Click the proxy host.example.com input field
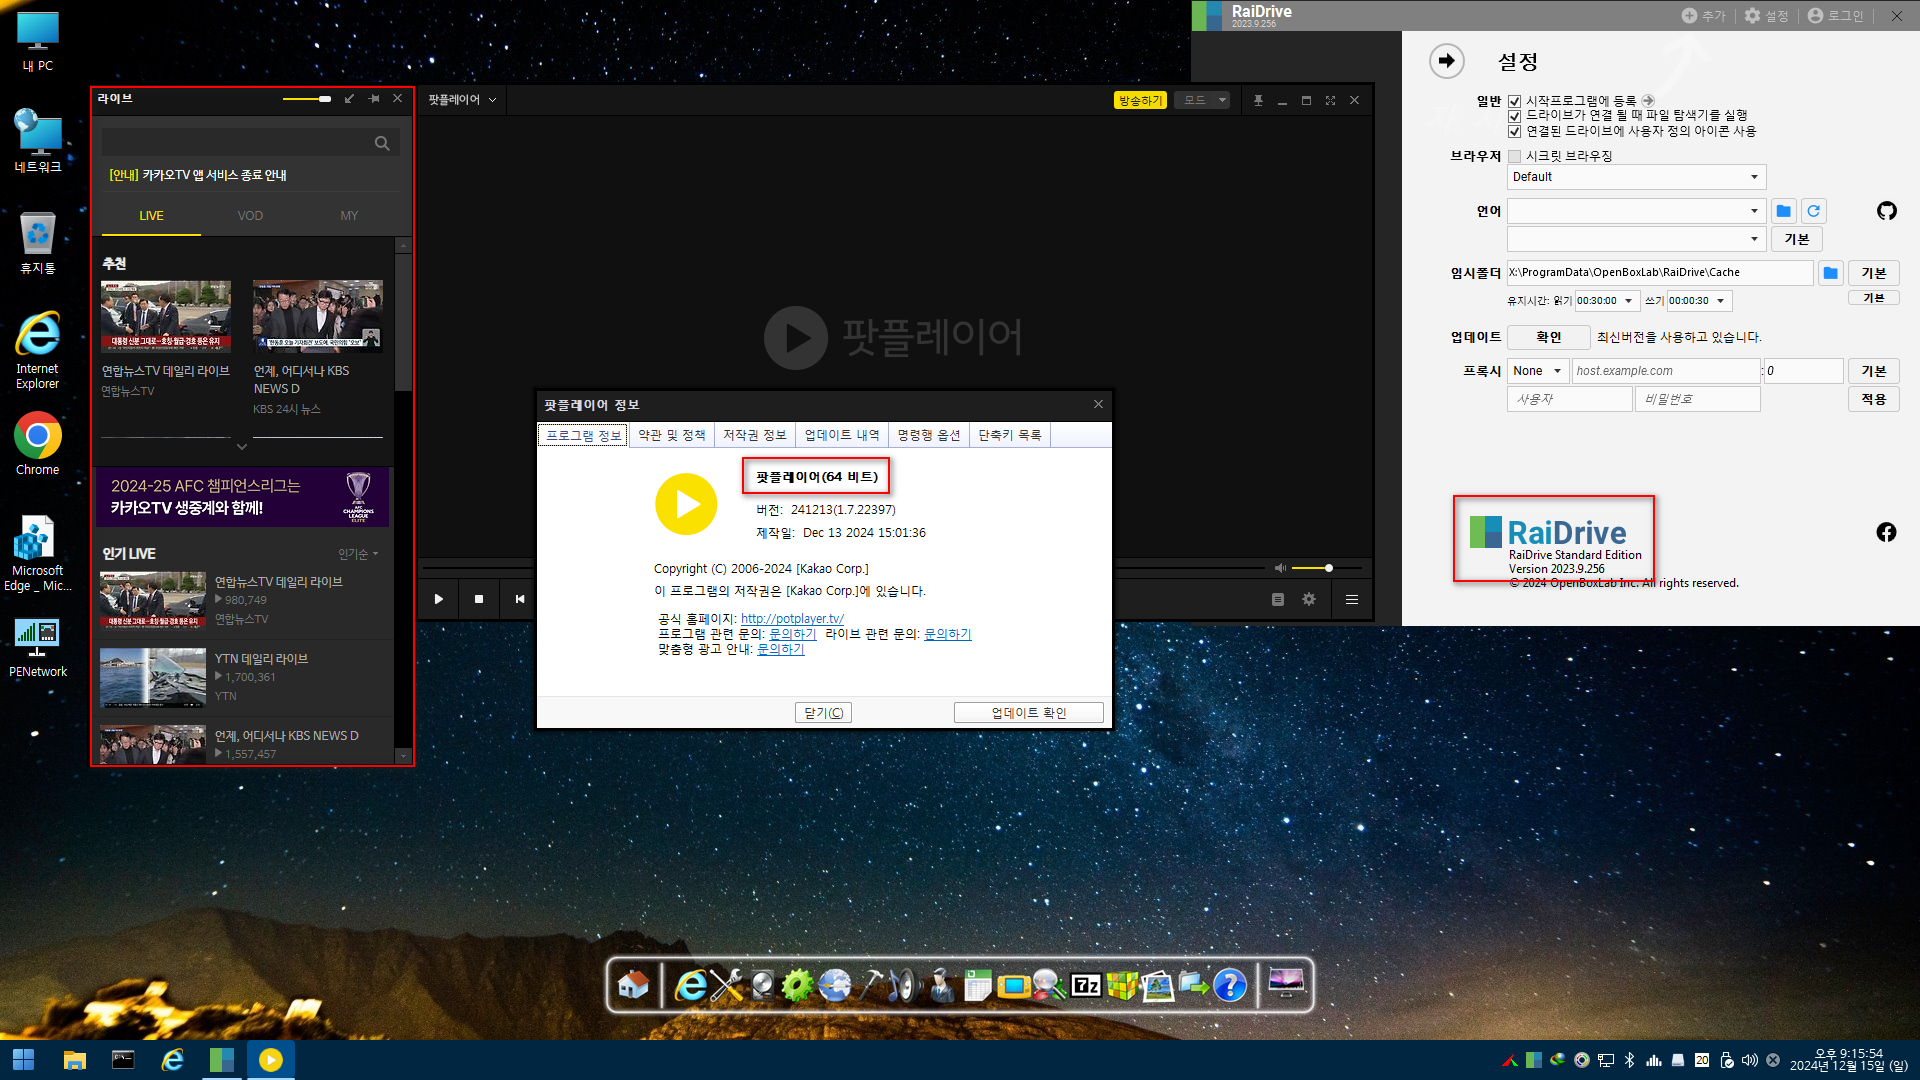The height and width of the screenshot is (1080, 1920). 1666,371
